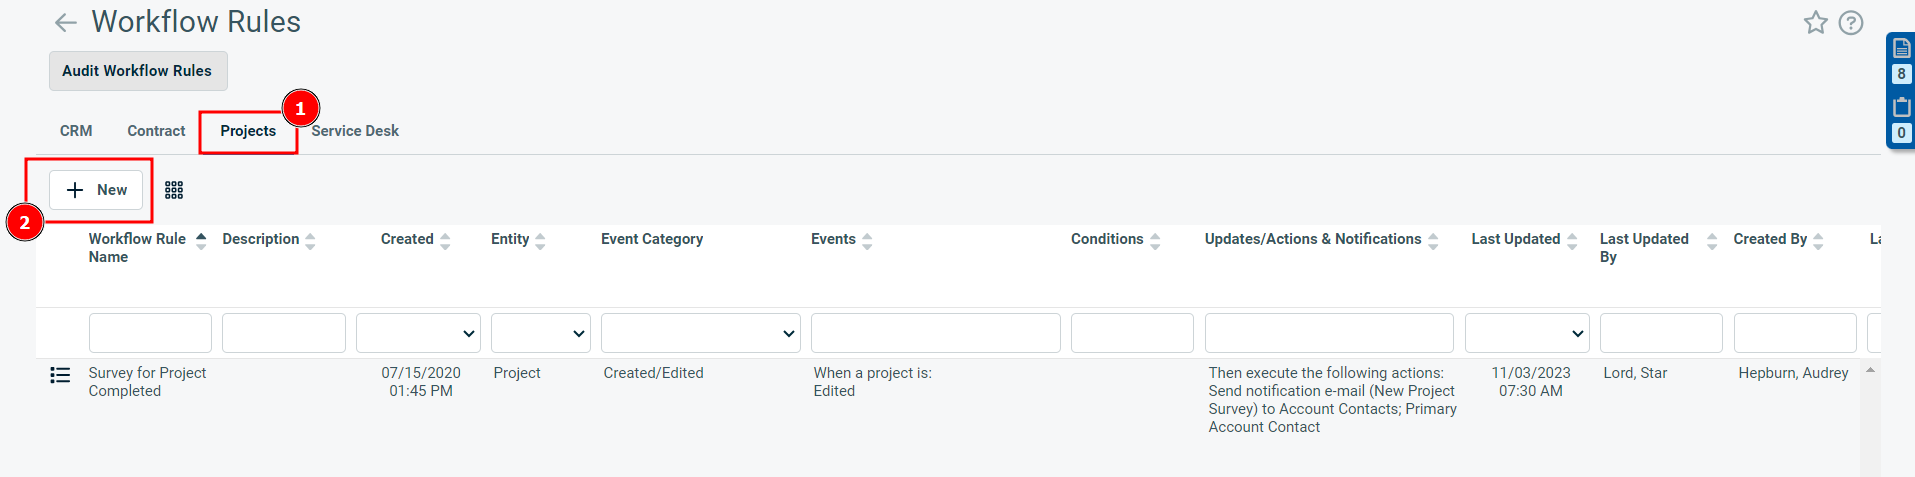Add page to favorites with star icon
This screenshot has width=1915, height=477.
click(x=1815, y=22)
